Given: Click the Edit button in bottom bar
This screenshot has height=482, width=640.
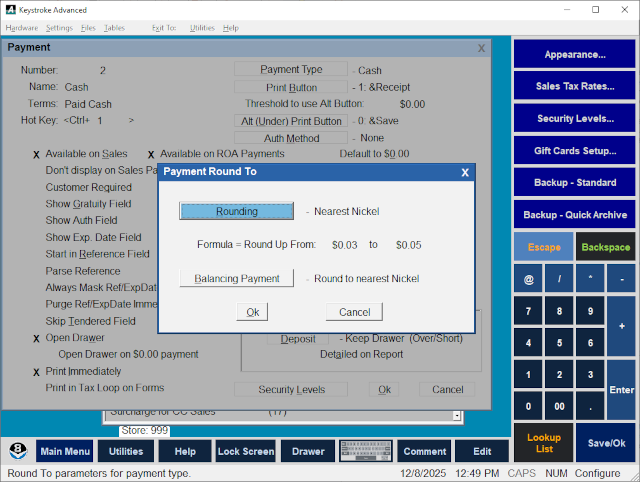Looking at the screenshot, I should click(482, 451).
